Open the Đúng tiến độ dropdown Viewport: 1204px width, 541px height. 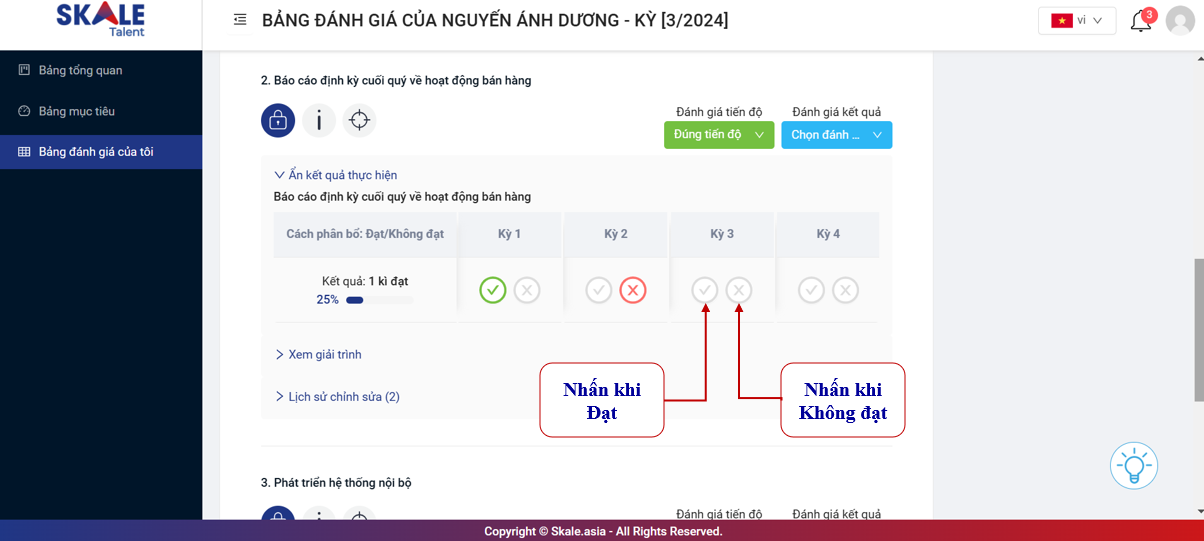tap(719, 135)
